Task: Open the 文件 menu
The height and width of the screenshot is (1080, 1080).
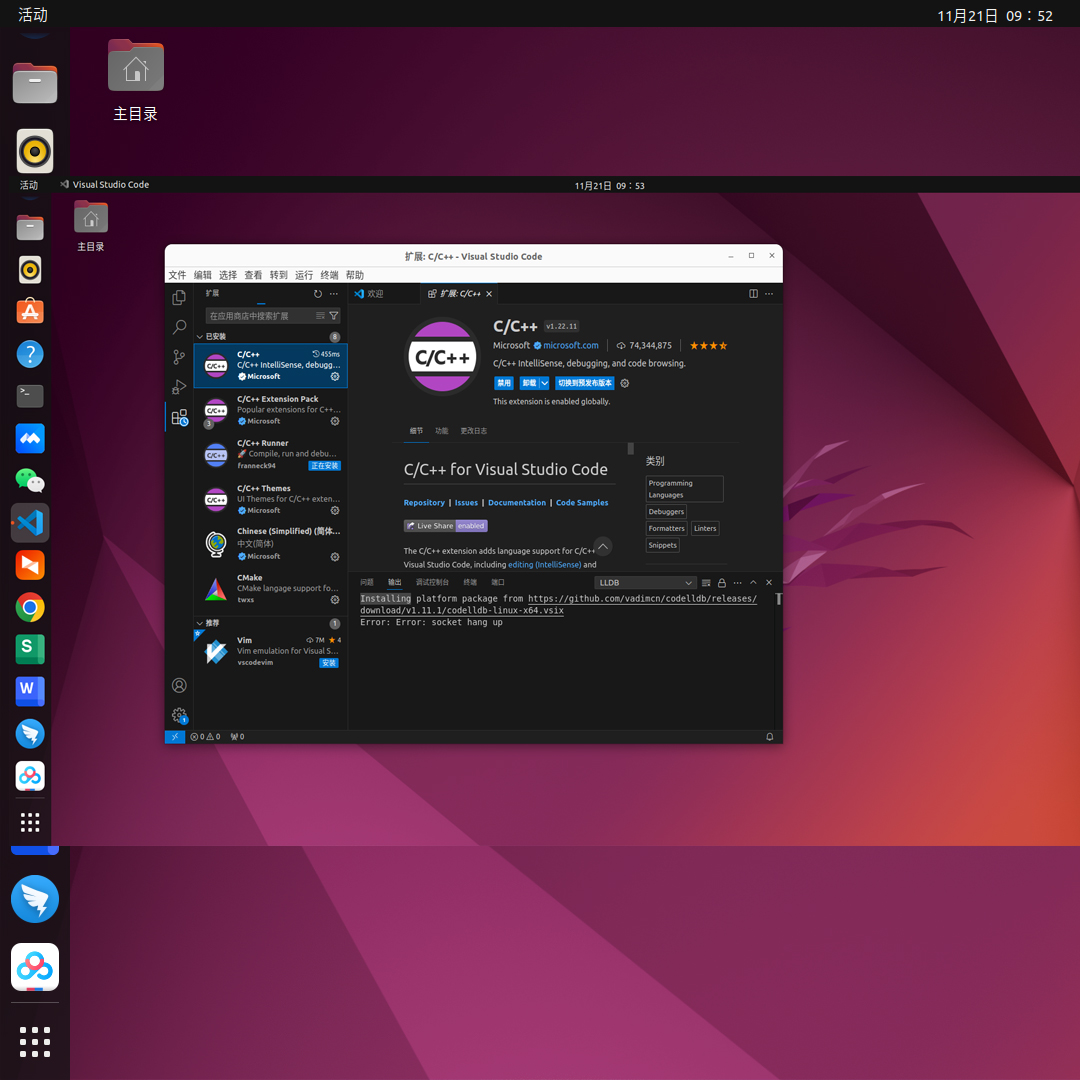Action: point(177,275)
